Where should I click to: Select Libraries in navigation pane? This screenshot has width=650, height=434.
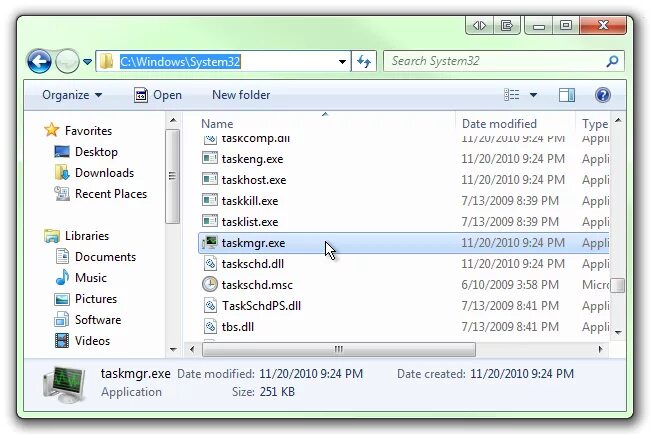[87, 236]
